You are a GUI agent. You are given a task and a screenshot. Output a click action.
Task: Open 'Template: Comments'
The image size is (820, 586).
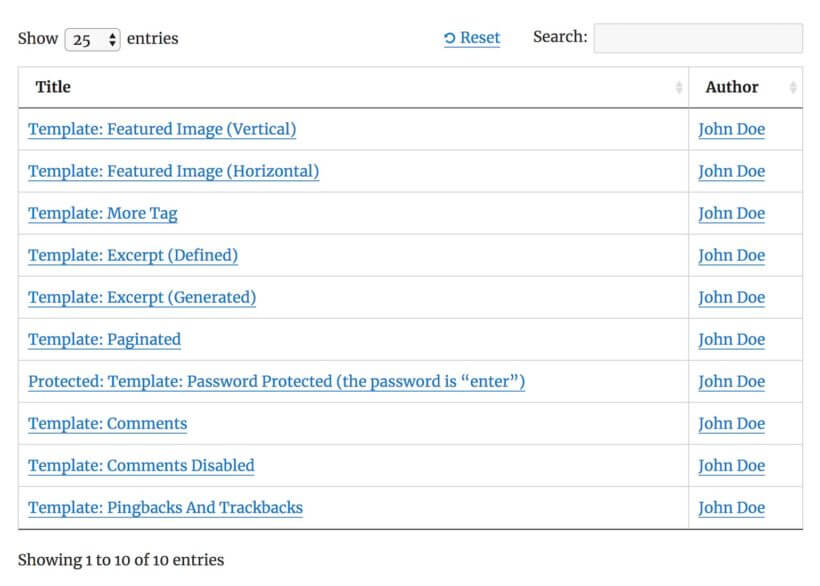point(107,423)
